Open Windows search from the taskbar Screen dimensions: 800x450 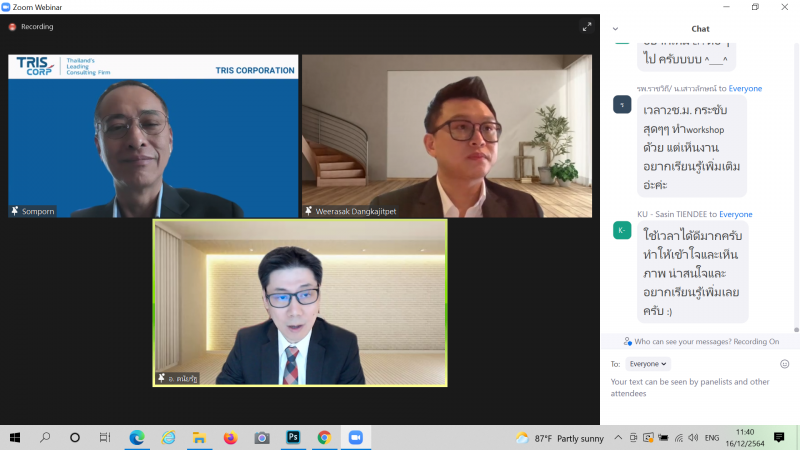tap(45, 438)
